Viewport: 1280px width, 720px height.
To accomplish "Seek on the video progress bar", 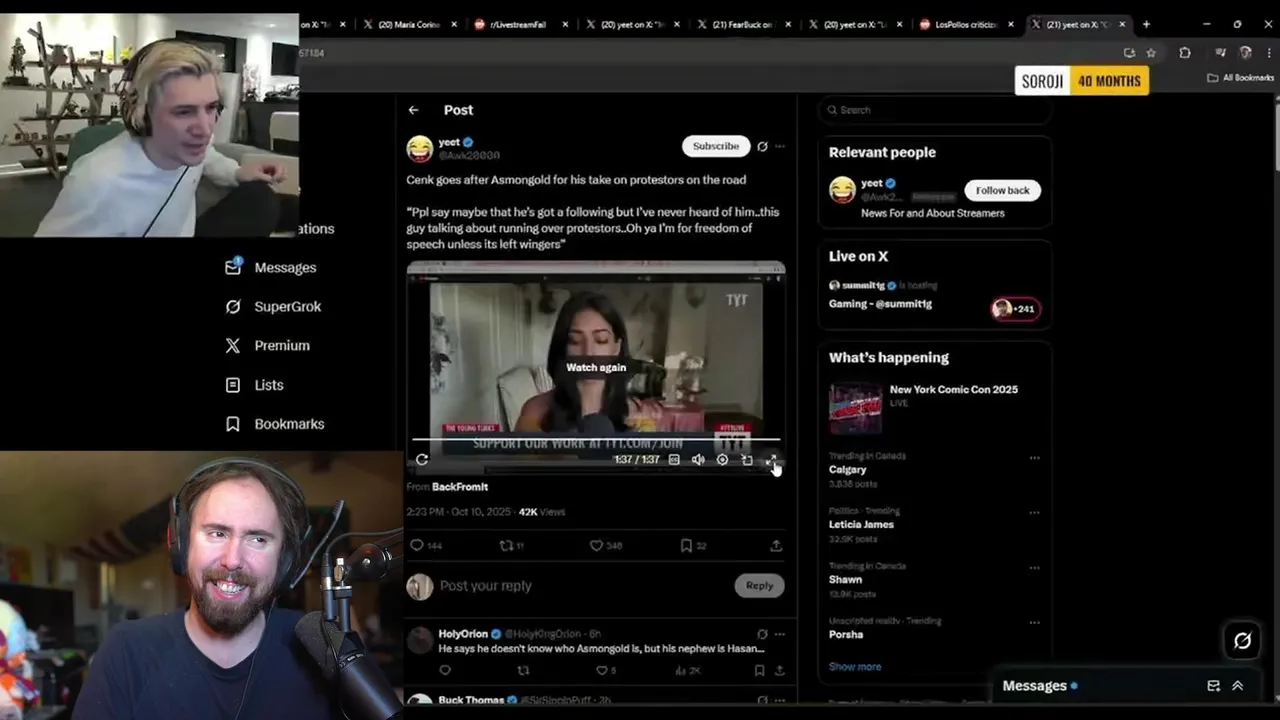I will click(596, 439).
